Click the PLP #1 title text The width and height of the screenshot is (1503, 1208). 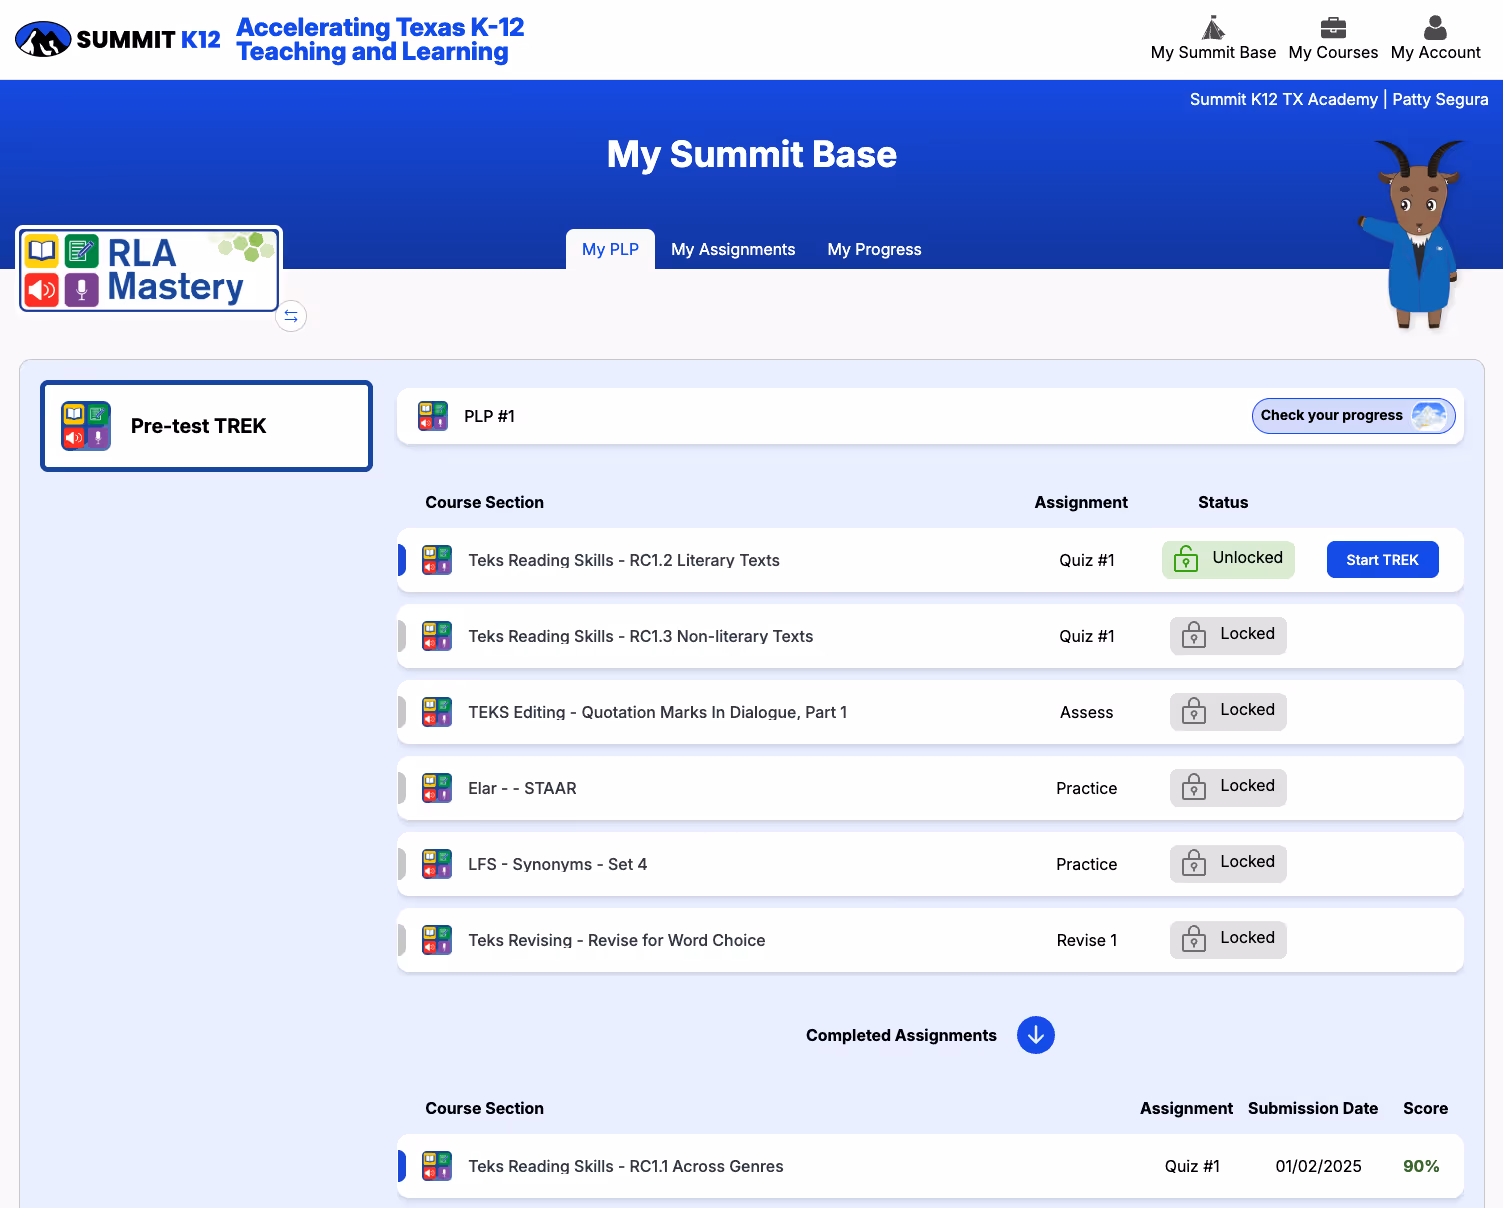(489, 416)
